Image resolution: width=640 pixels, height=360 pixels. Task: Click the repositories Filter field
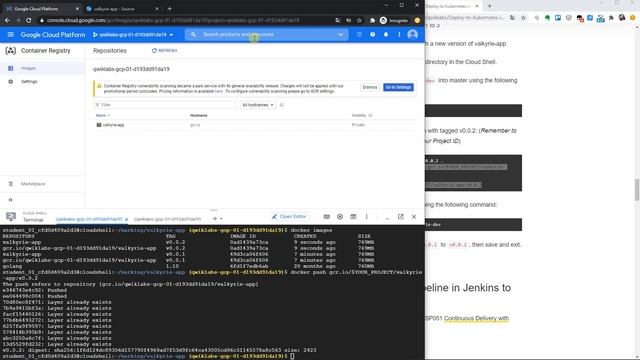tap(165, 105)
